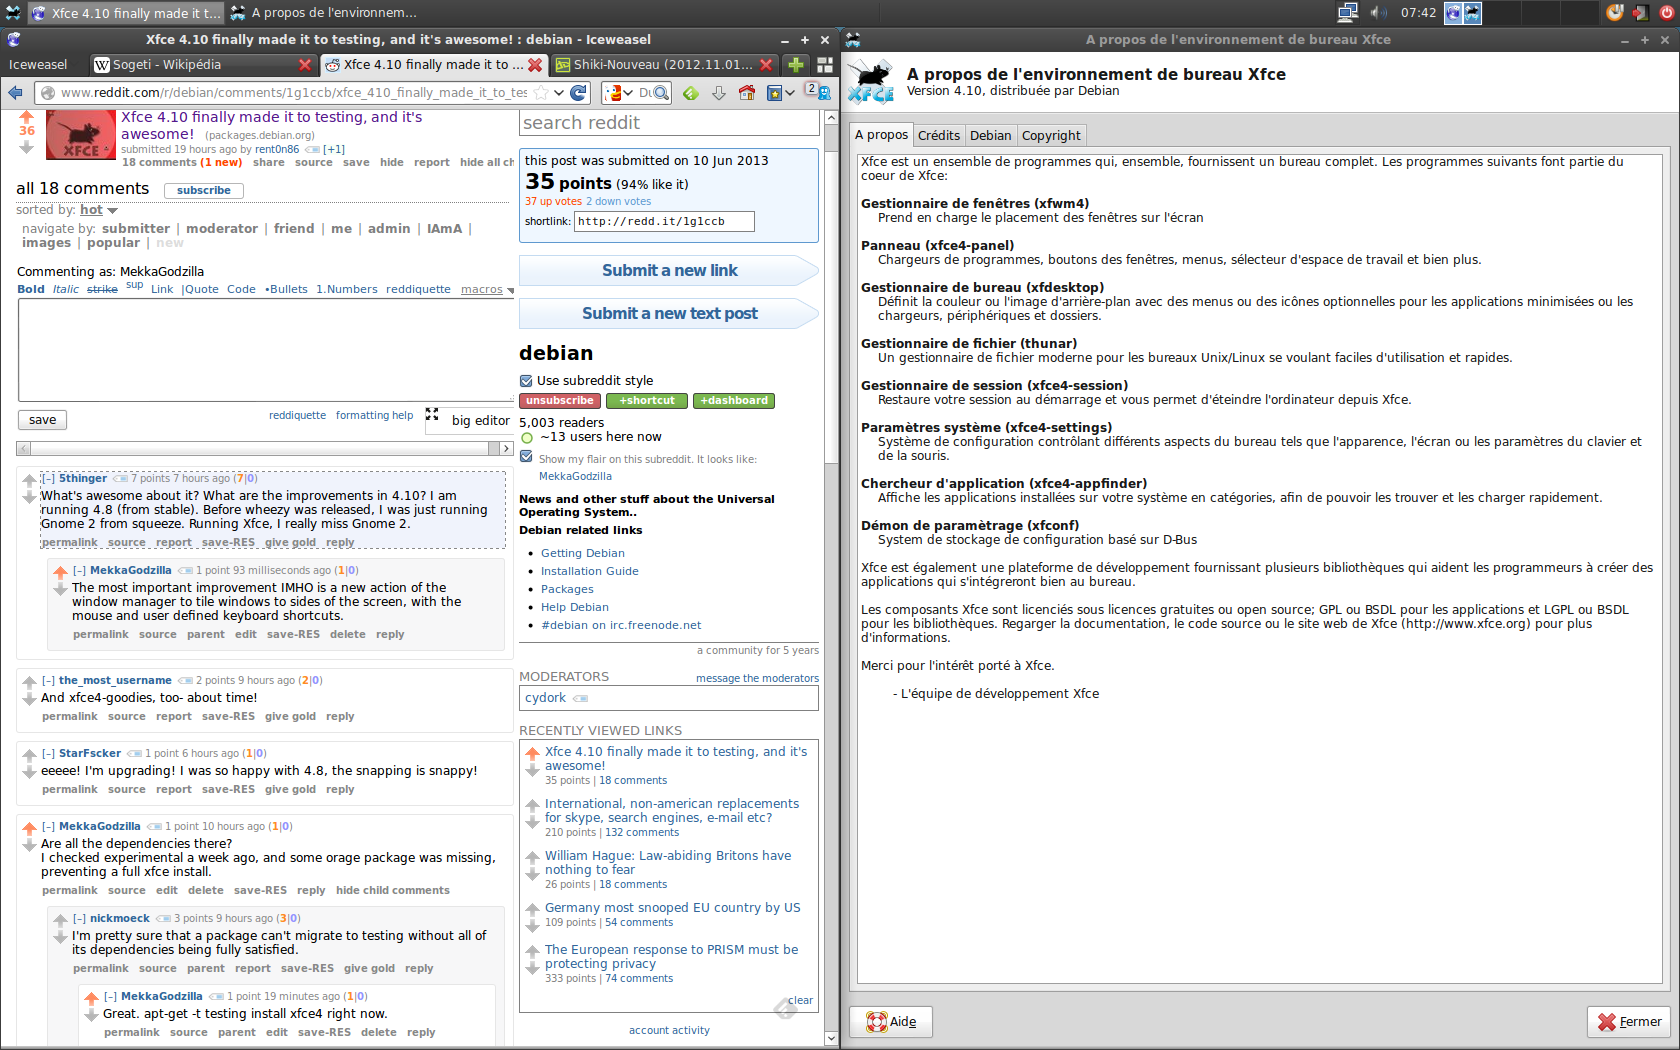Click into the comment text area
1680x1050 pixels.
[266, 349]
